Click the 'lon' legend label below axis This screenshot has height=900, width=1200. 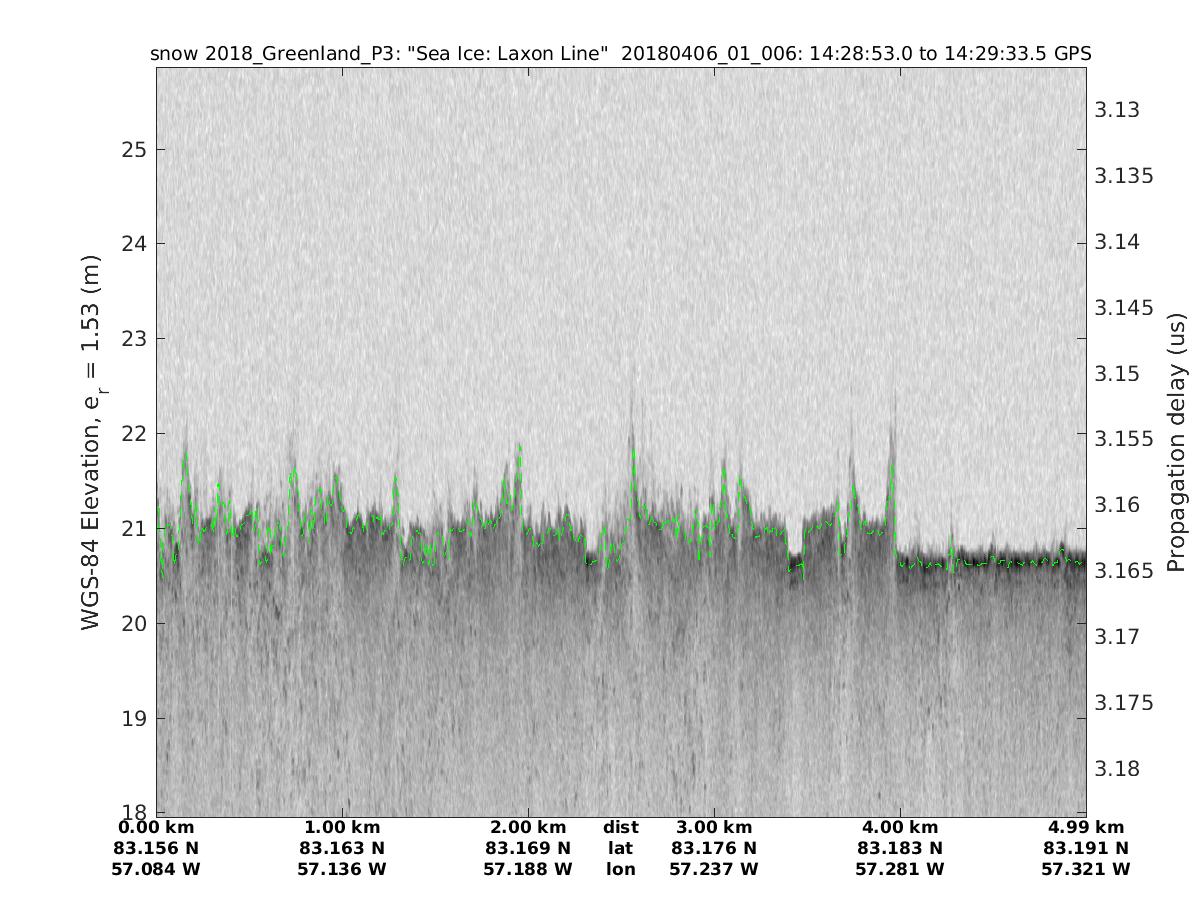[621, 869]
